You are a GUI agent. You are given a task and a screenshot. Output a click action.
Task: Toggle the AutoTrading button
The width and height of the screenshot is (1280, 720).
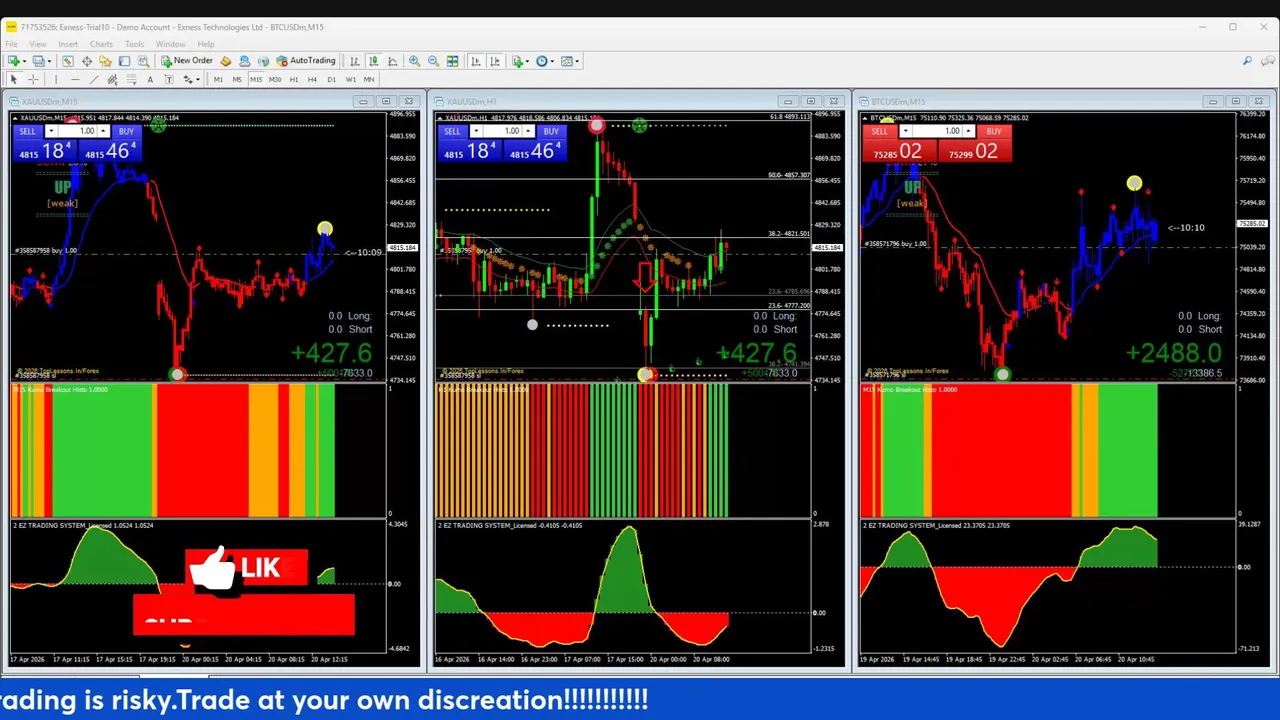click(x=306, y=61)
